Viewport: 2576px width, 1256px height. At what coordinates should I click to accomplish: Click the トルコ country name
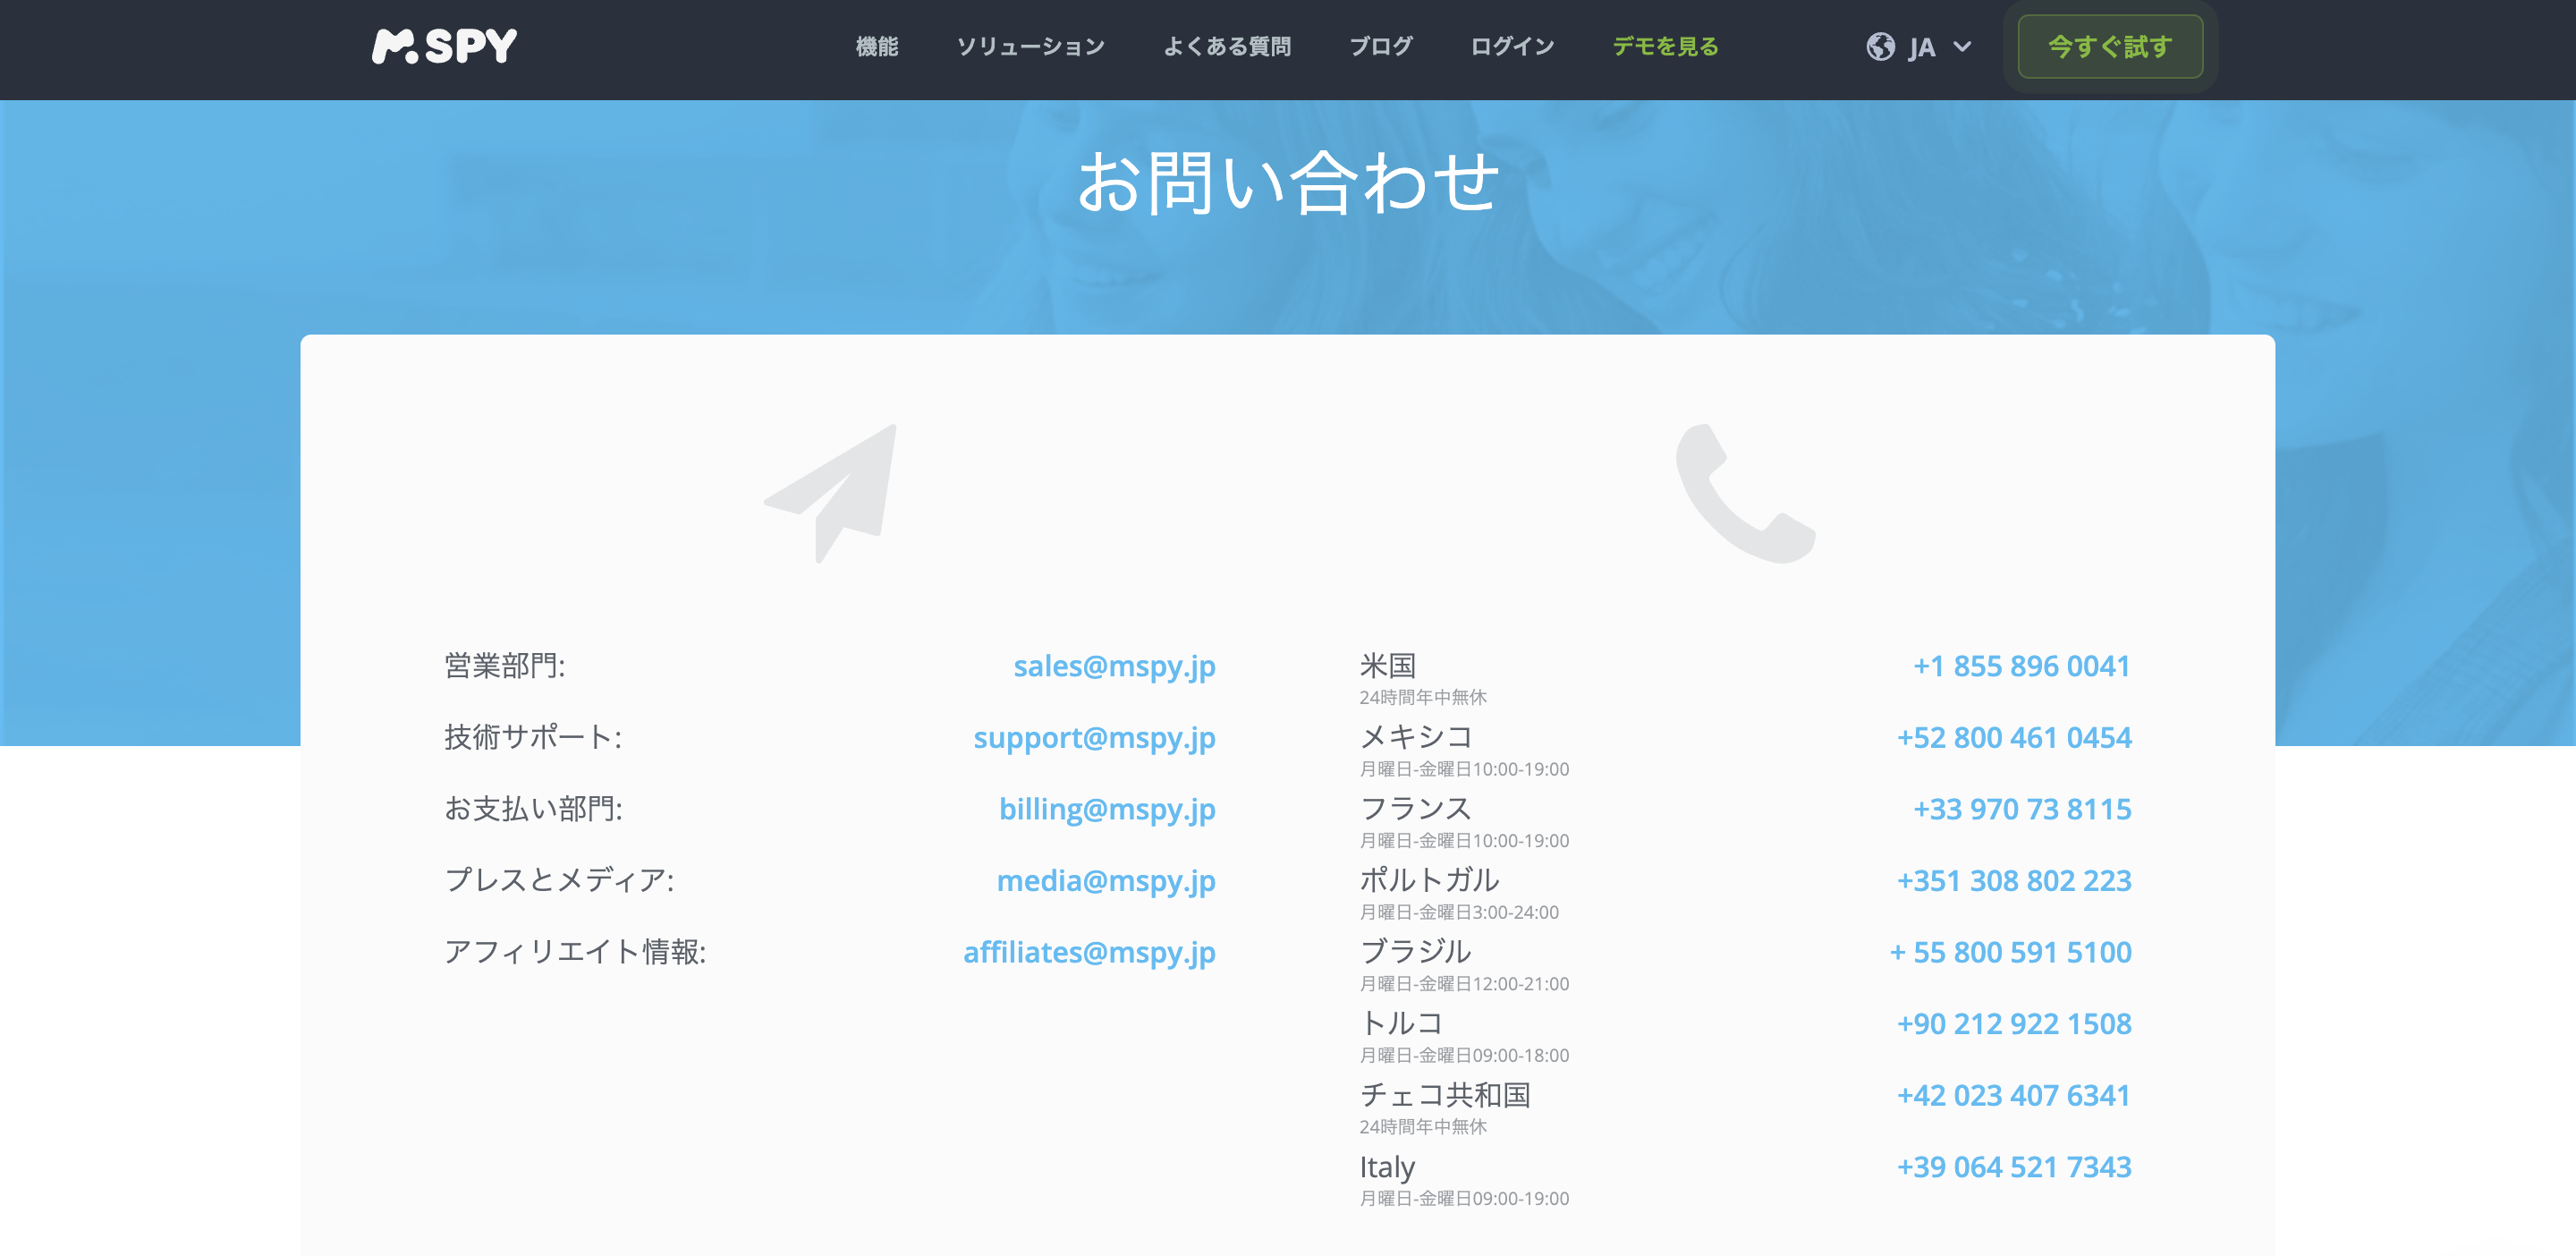point(1401,1024)
